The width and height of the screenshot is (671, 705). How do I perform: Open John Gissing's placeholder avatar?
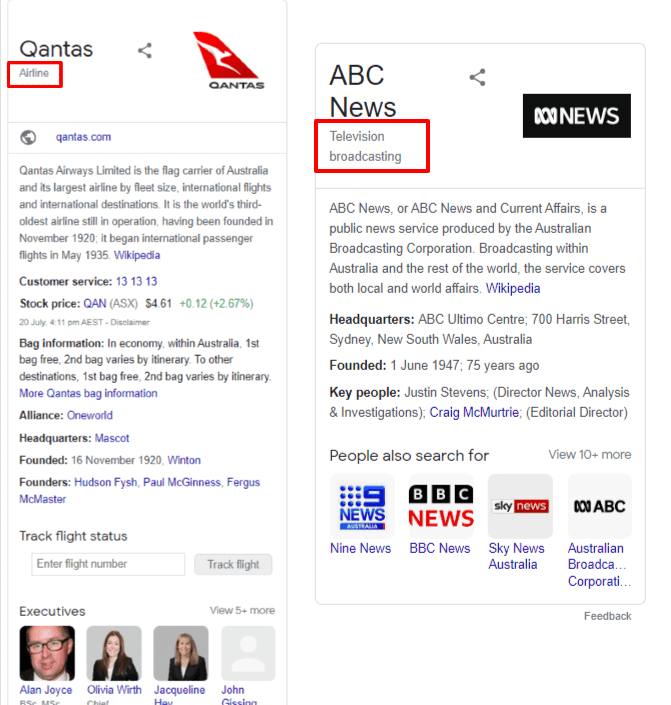click(x=248, y=653)
